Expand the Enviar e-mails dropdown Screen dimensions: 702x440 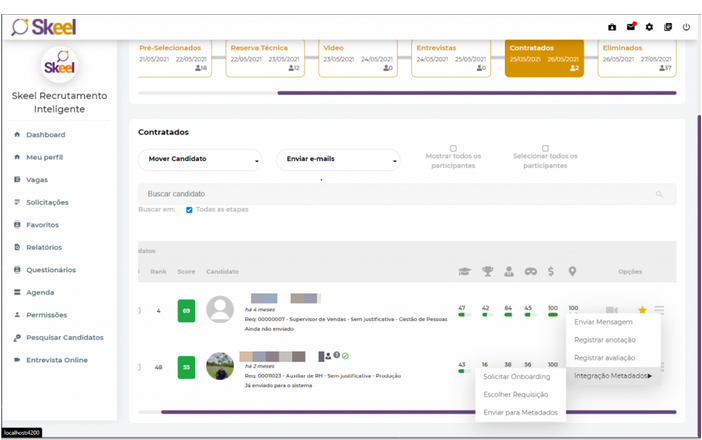(x=337, y=160)
